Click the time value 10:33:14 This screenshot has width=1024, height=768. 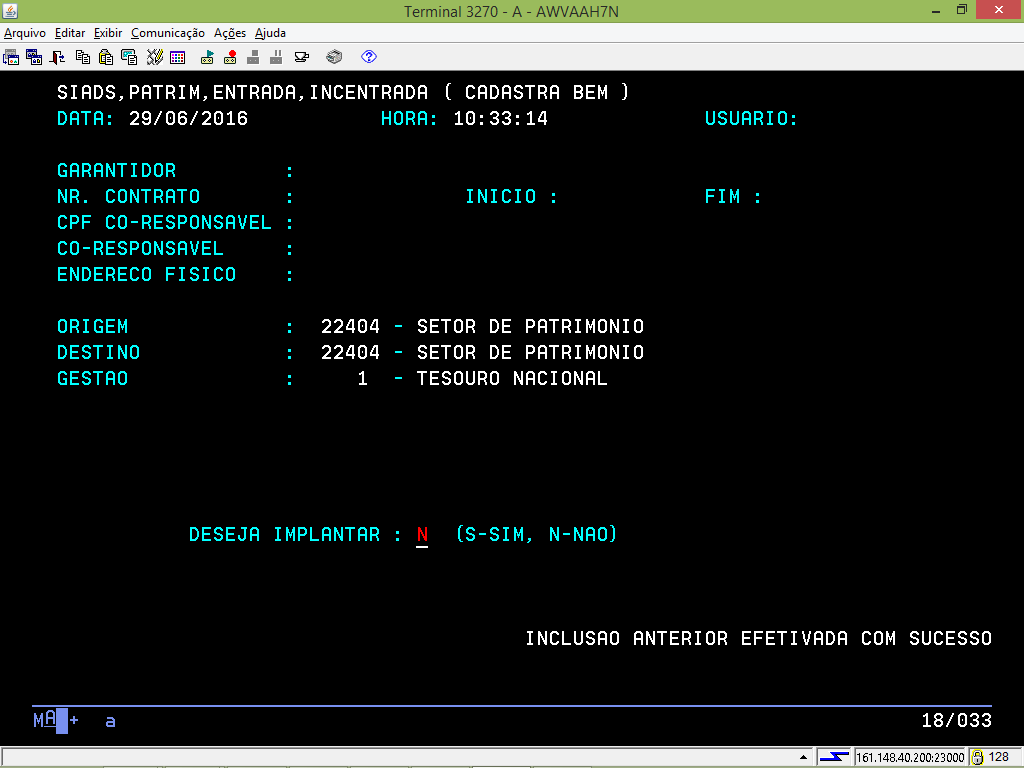point(500,118)
